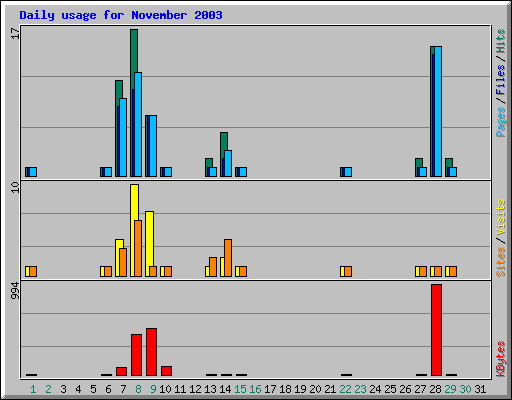The width and height of the screenshot is (512, 400).
Task: Click the tall red KBytes bar for day 28
Action: (x=436, y=330)
